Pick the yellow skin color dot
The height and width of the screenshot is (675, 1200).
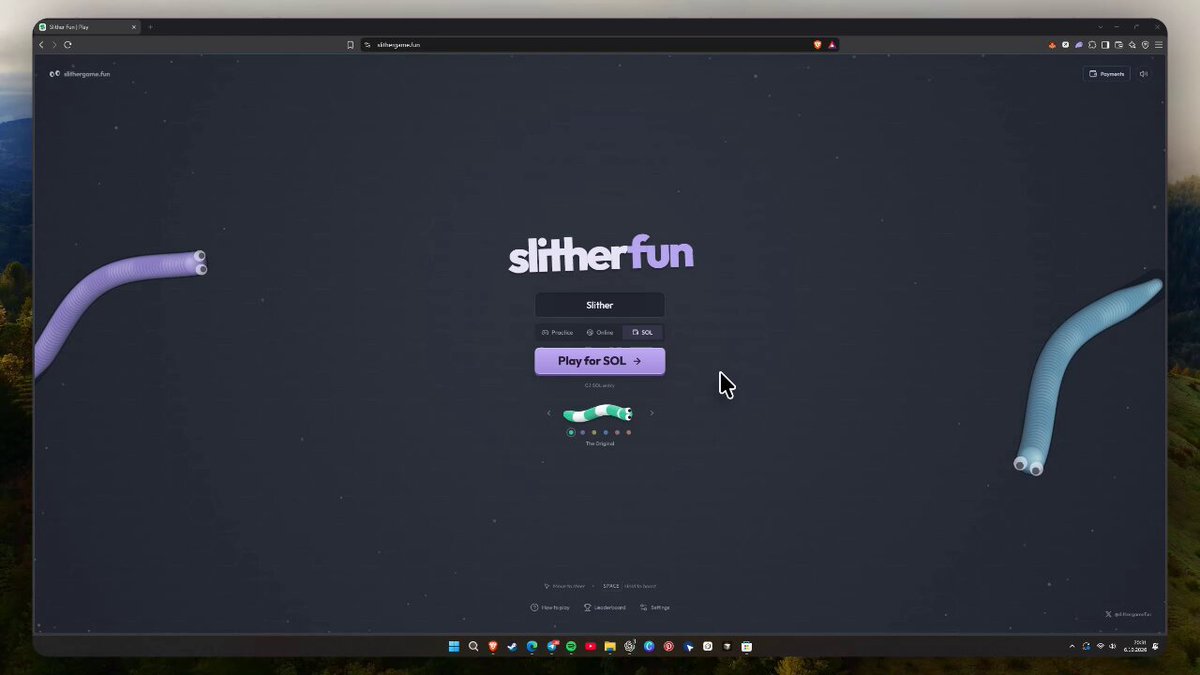click(594, 432)
